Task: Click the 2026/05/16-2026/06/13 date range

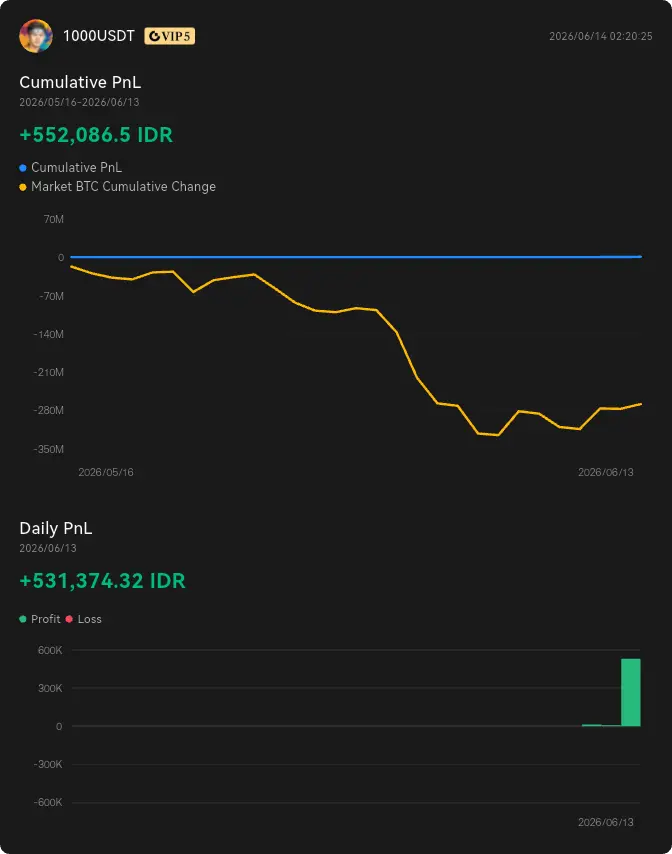Action: coord(79,102)
